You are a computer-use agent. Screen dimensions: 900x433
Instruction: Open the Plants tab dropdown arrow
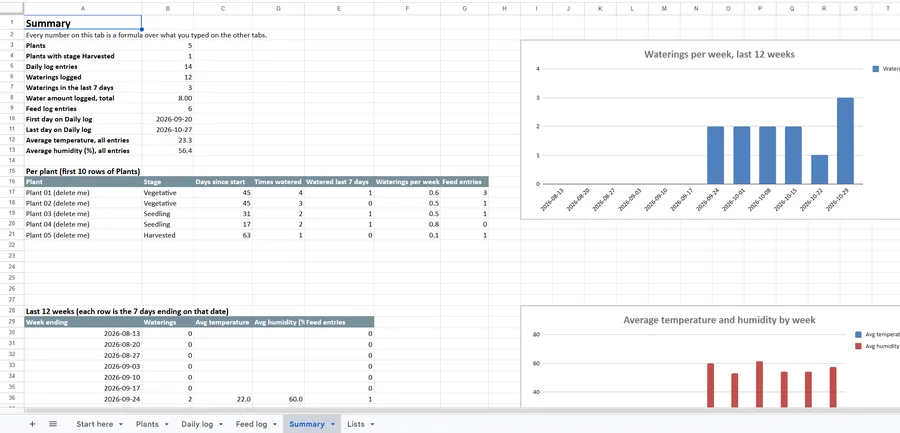click(166, 424)
